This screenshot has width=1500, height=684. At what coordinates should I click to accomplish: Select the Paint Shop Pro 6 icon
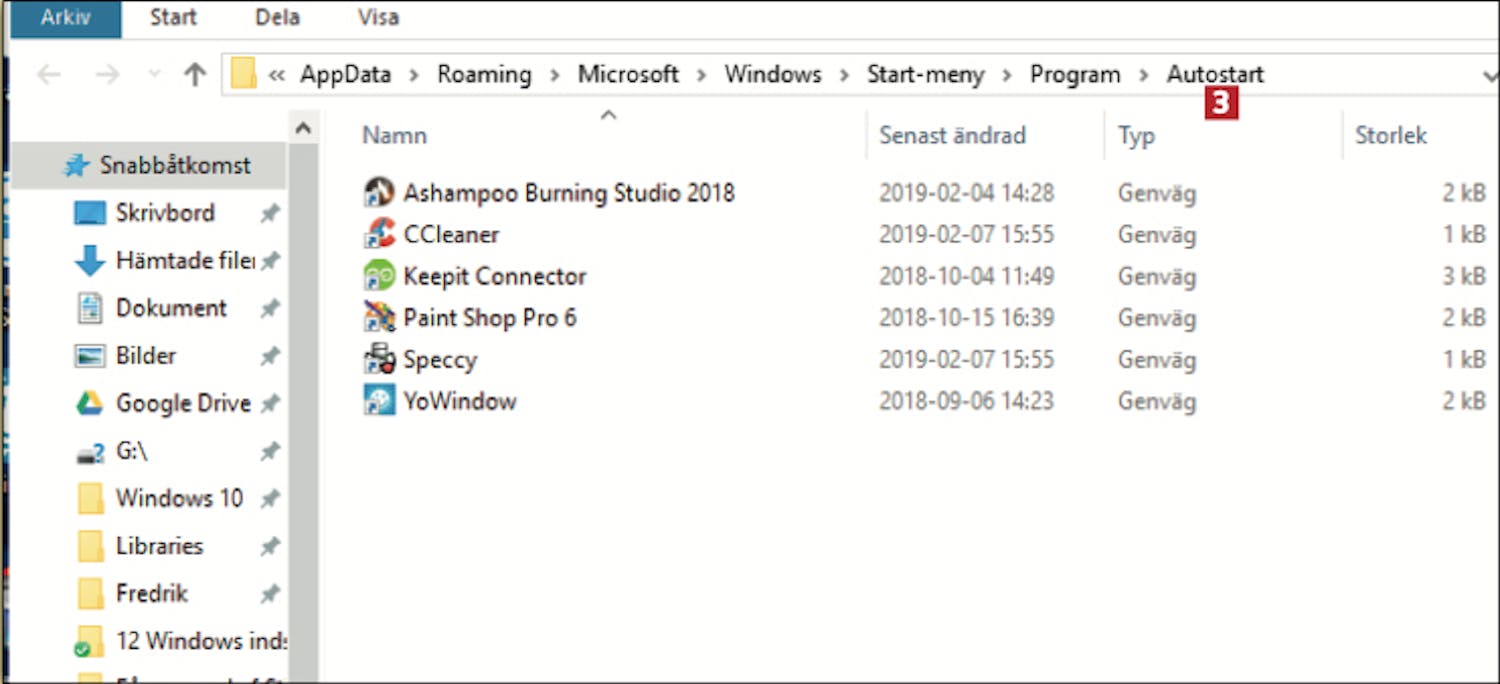coord(379,318)
